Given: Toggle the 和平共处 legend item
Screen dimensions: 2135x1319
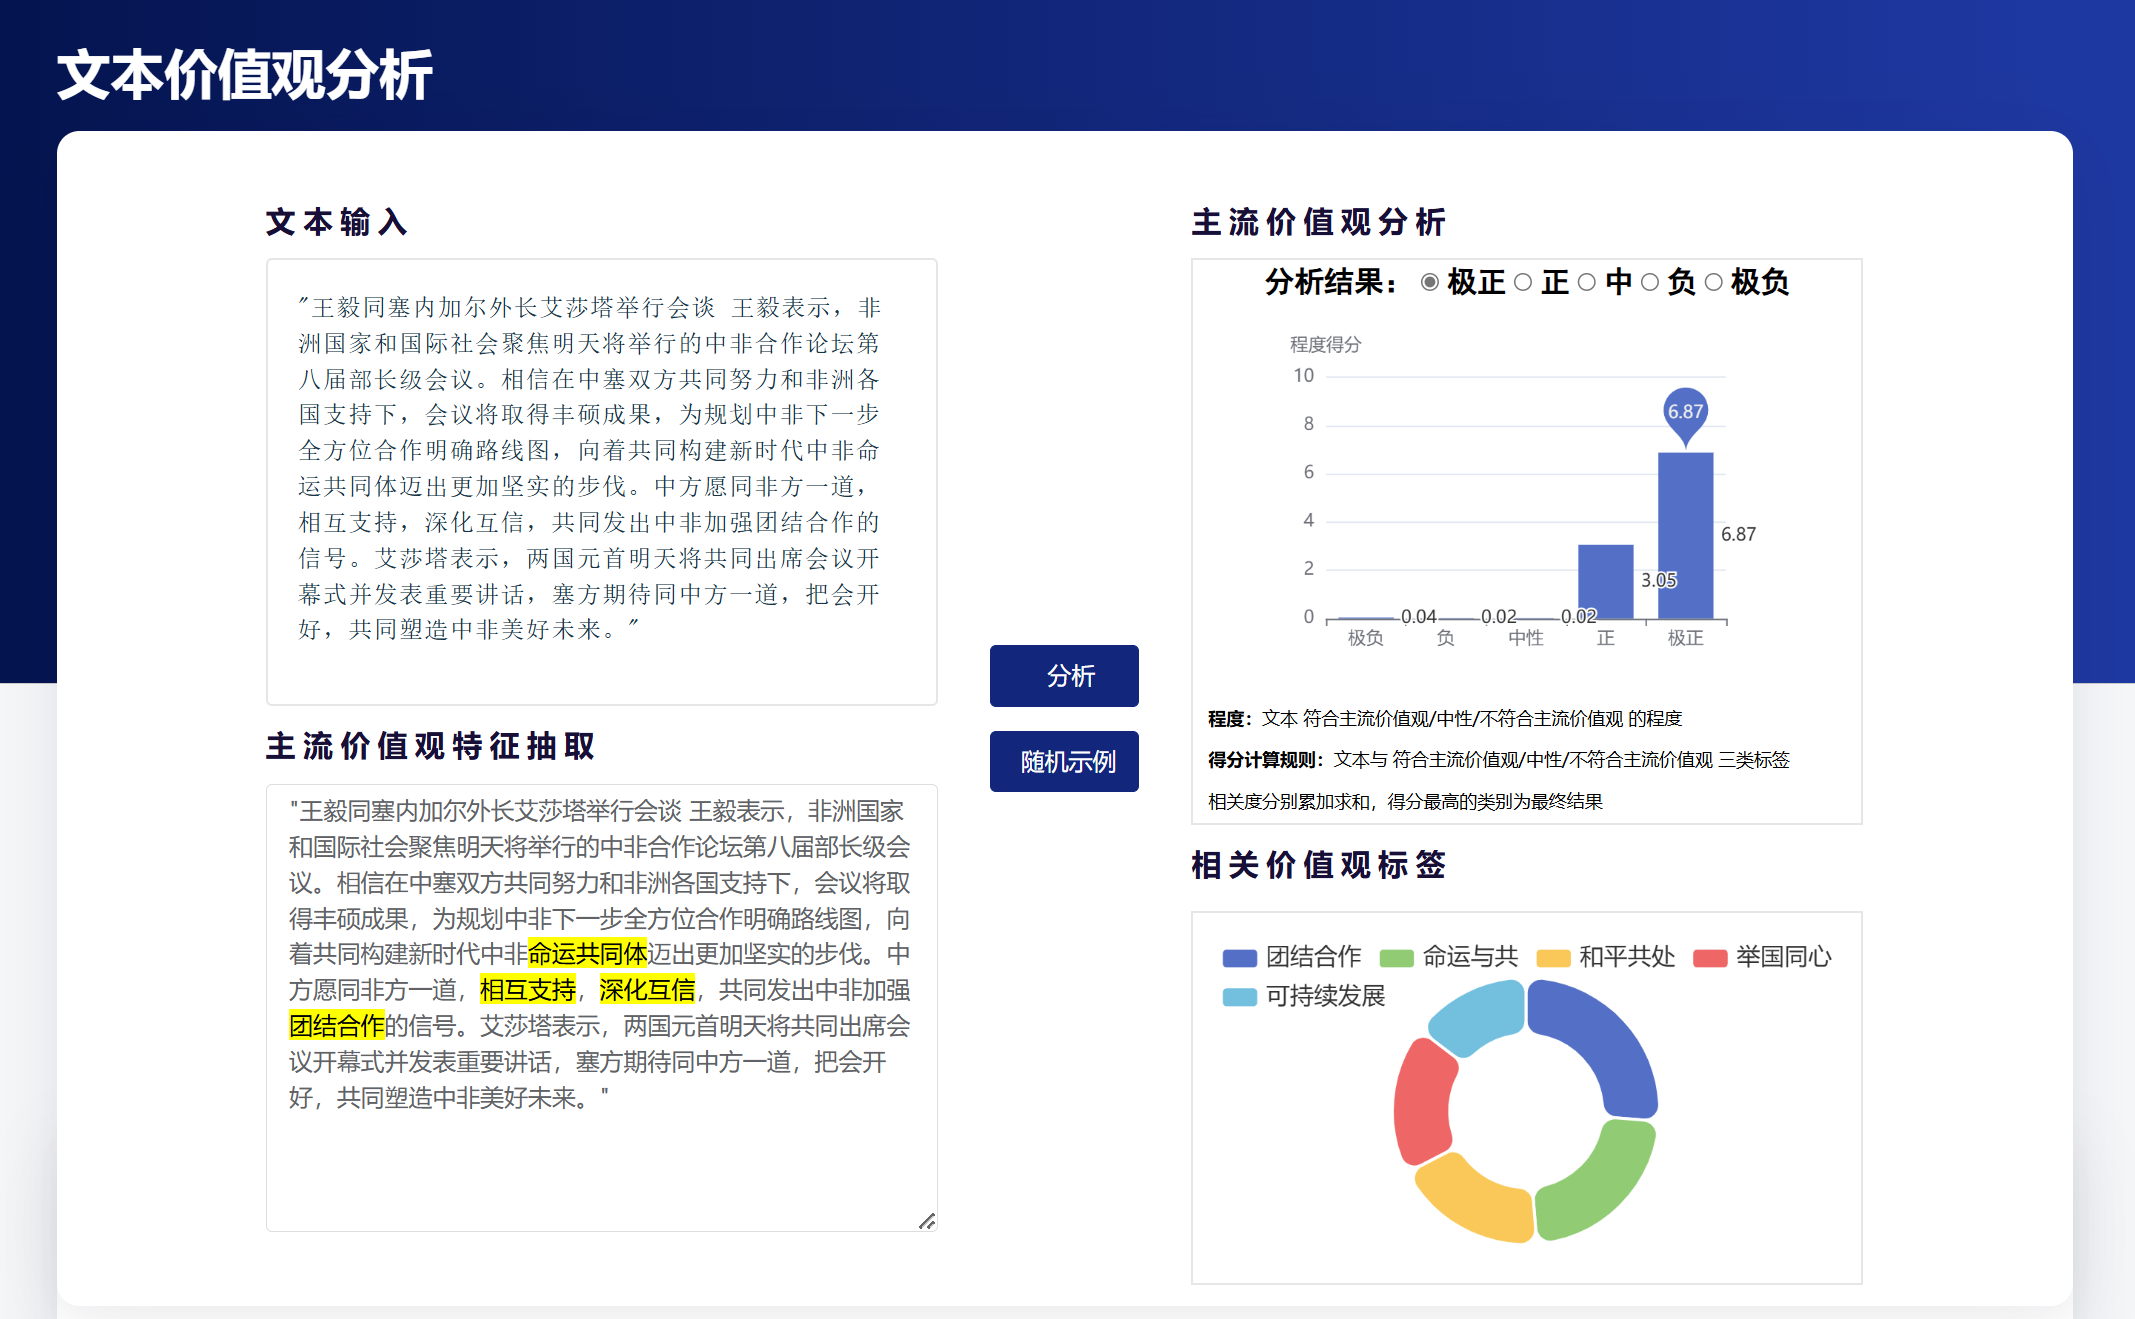Looking at the screenshot, I should (1606, 957).
